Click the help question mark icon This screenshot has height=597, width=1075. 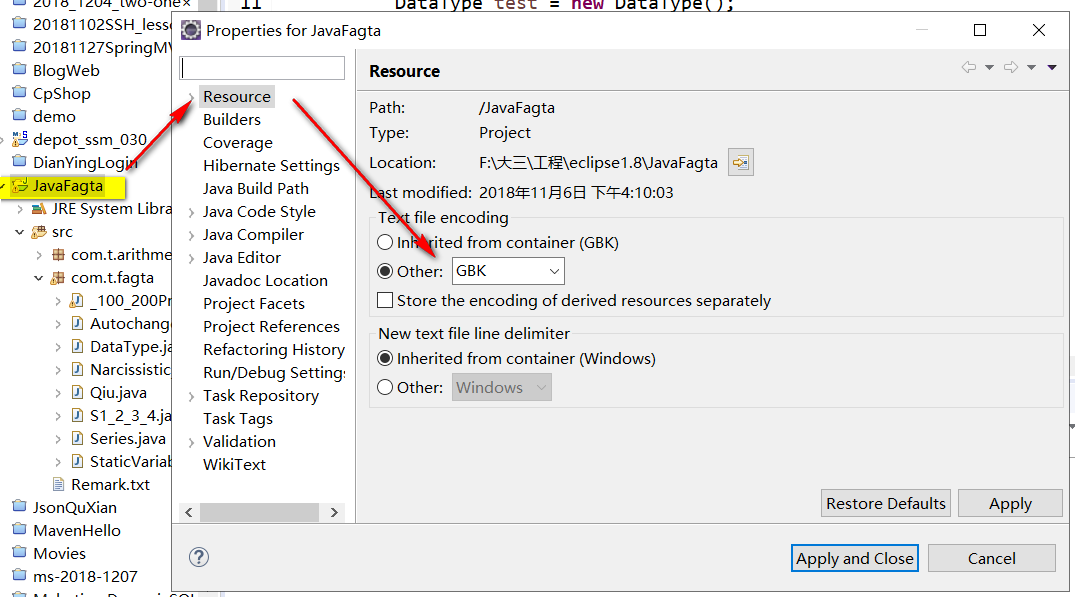point(199,557)
